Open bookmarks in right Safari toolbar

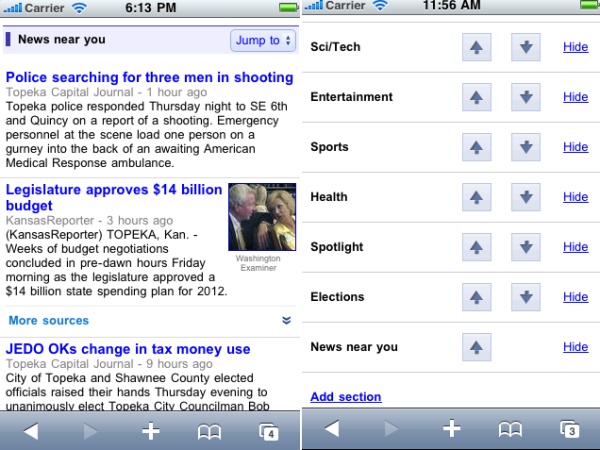point(510,429)
